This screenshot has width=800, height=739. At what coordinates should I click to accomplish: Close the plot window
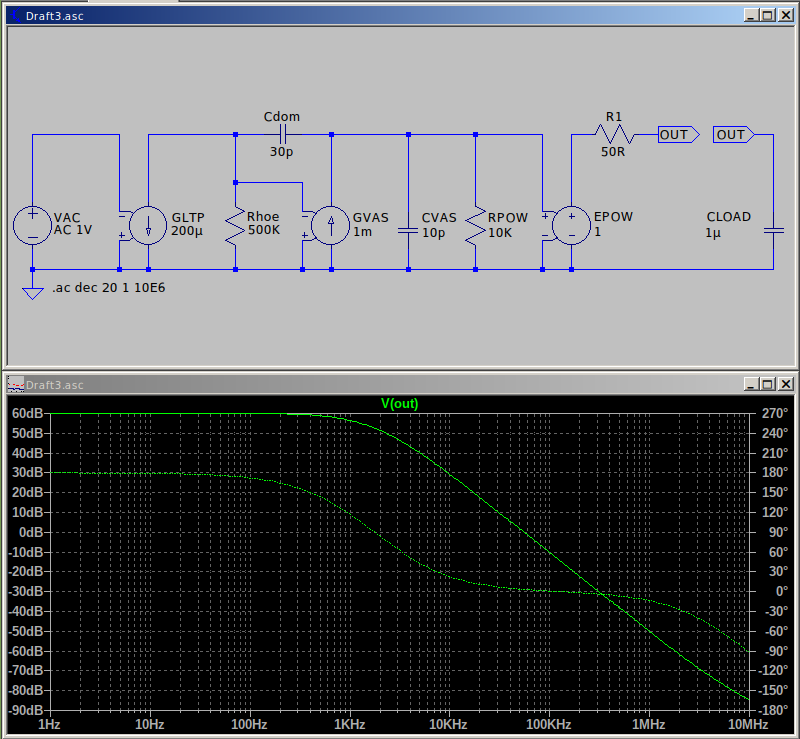(786, 384)
